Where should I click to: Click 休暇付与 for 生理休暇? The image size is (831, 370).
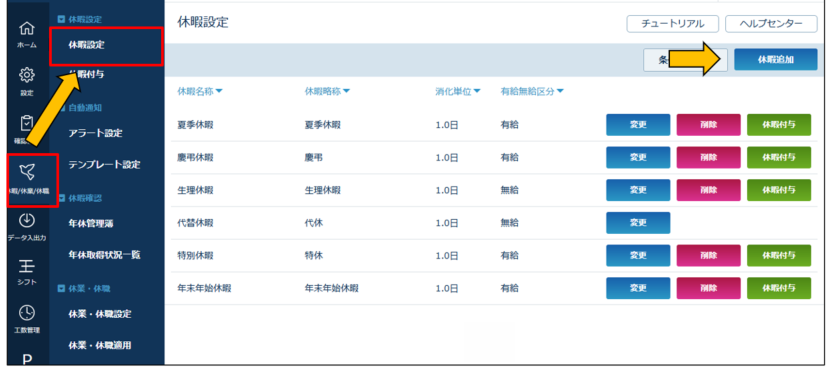pyautogui.click(x=779, y=190)
